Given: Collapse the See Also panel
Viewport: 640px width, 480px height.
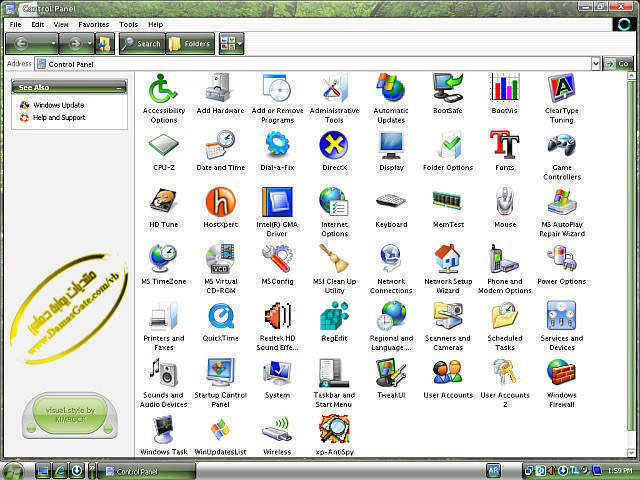Looking at the screenshot, I should coord(119,87).
